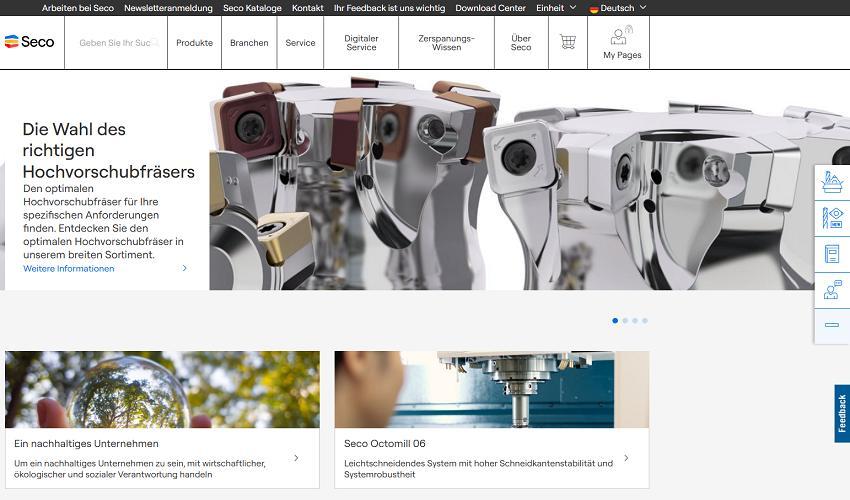Open the Zerspanungs-Wissen menu
The width and height of the screenshot is (850, 500).
(x=446, y=43)
